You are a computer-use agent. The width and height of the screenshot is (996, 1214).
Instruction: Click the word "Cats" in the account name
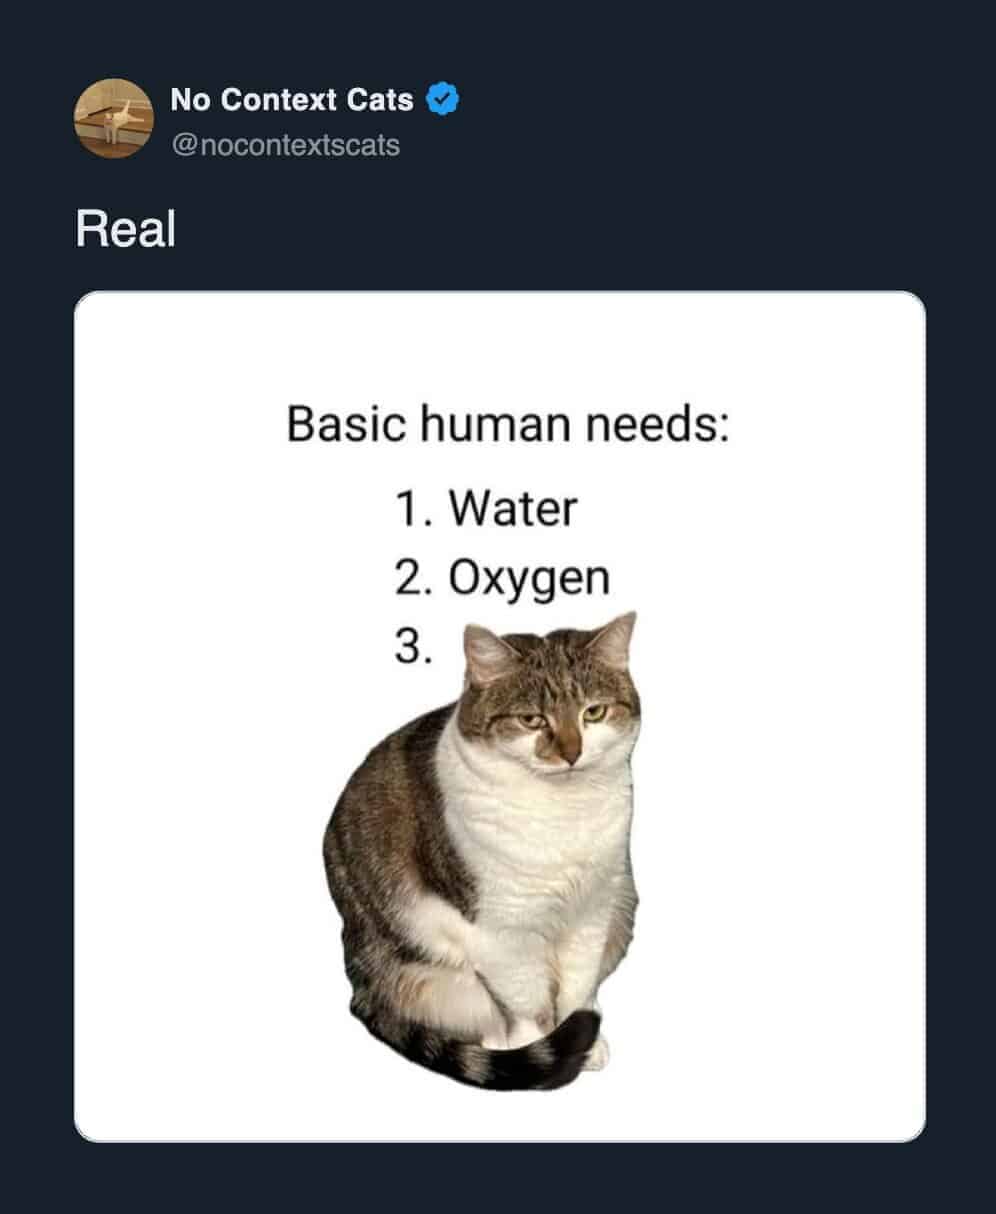click(380, 100)
